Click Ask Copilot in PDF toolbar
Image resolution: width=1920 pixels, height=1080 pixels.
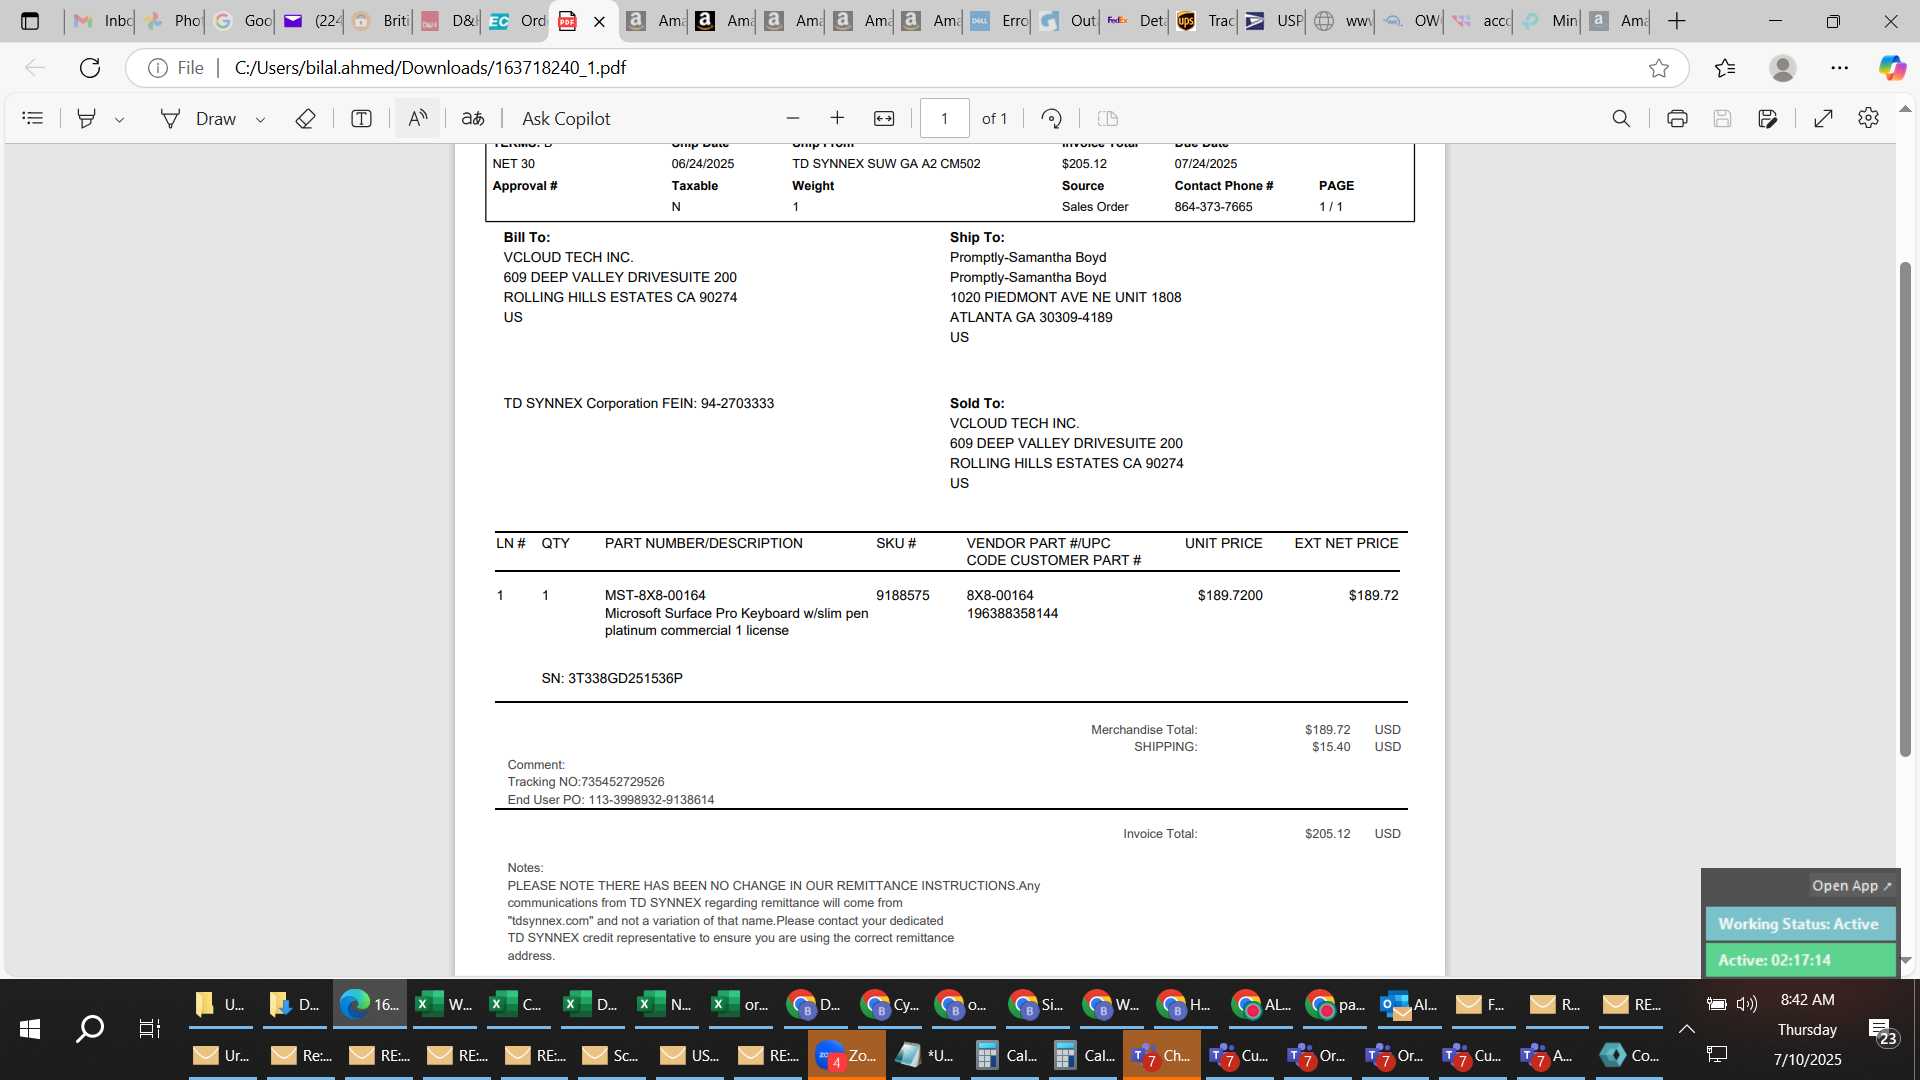[x=566, y=118]
